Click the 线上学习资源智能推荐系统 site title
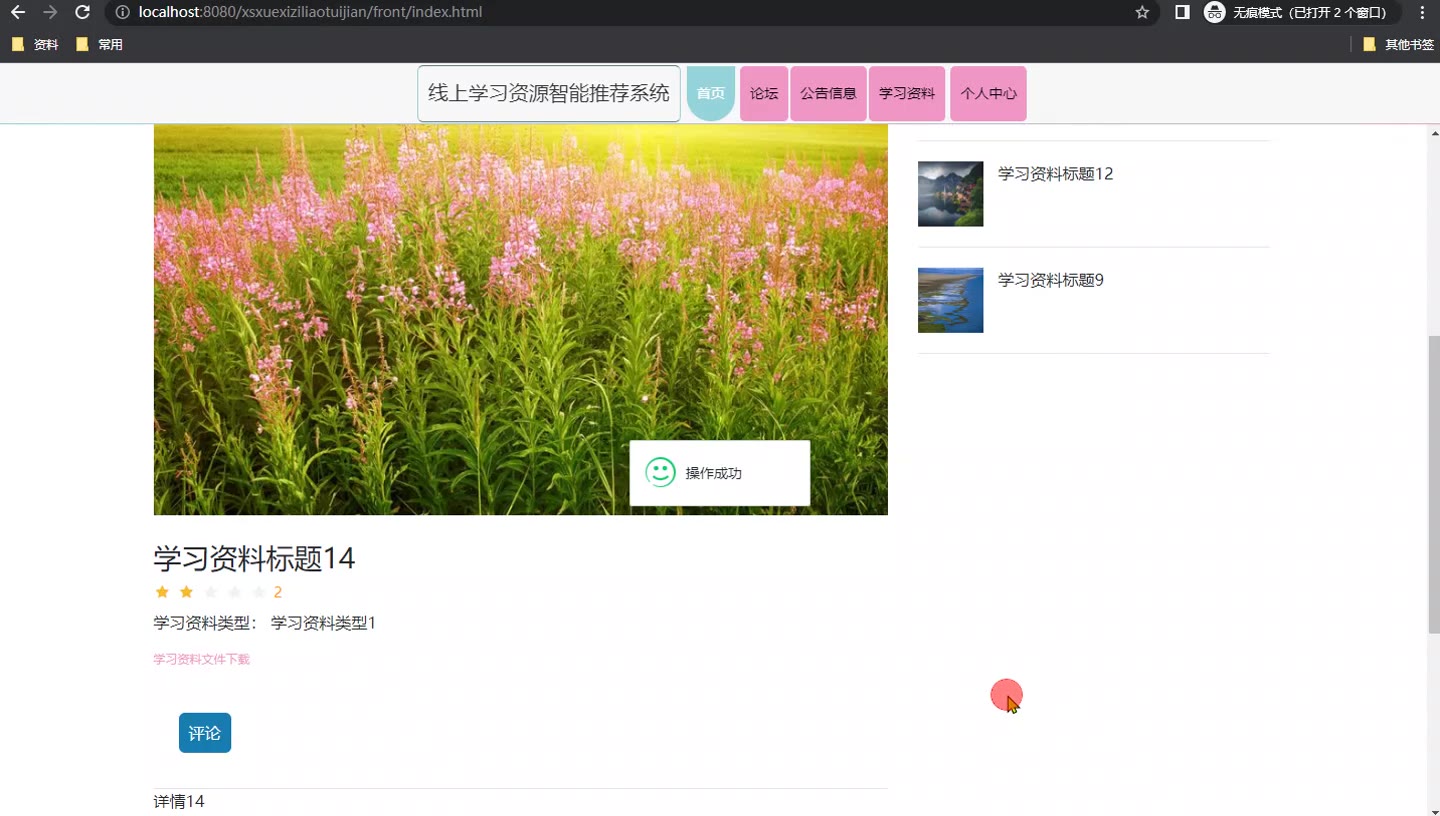Screen dimensions: 1440x816 (x=549, y=93)
